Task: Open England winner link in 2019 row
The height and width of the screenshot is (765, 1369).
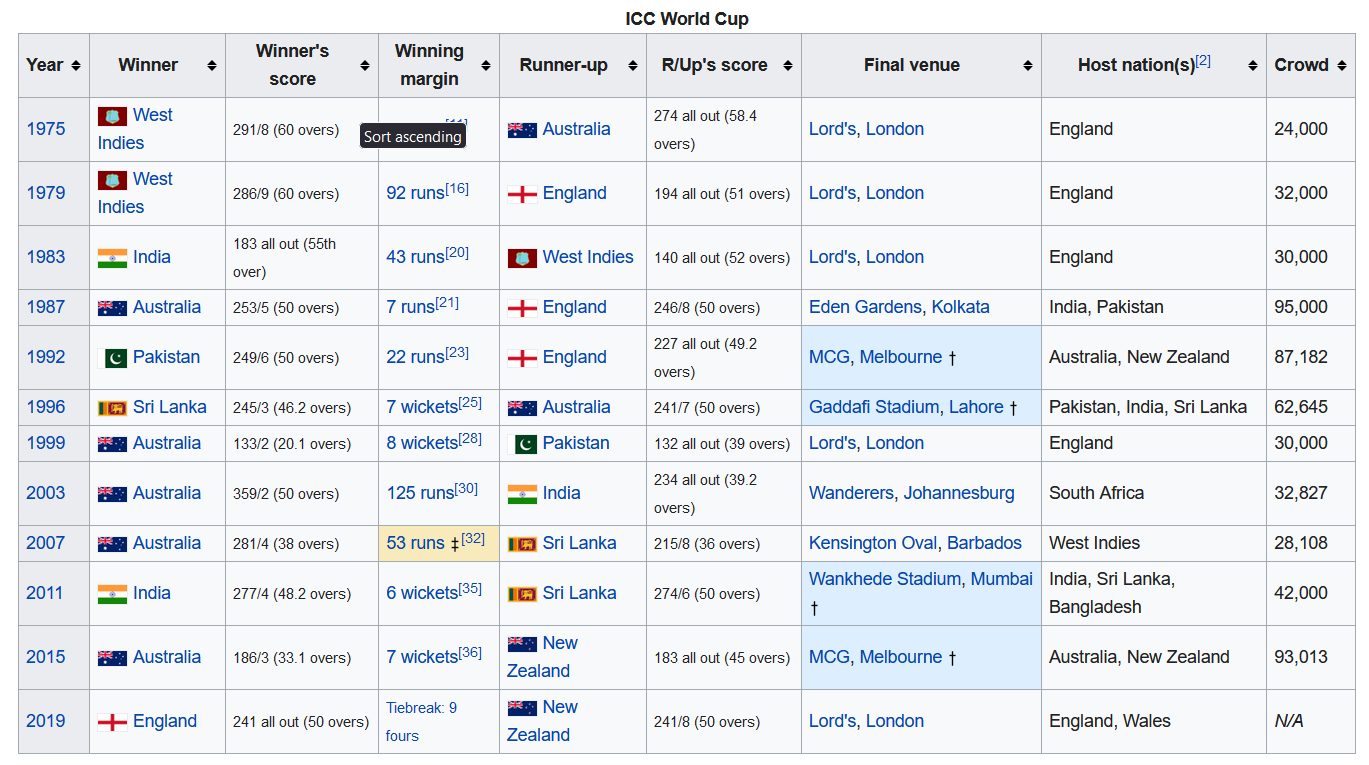Action: pos(165,721)
